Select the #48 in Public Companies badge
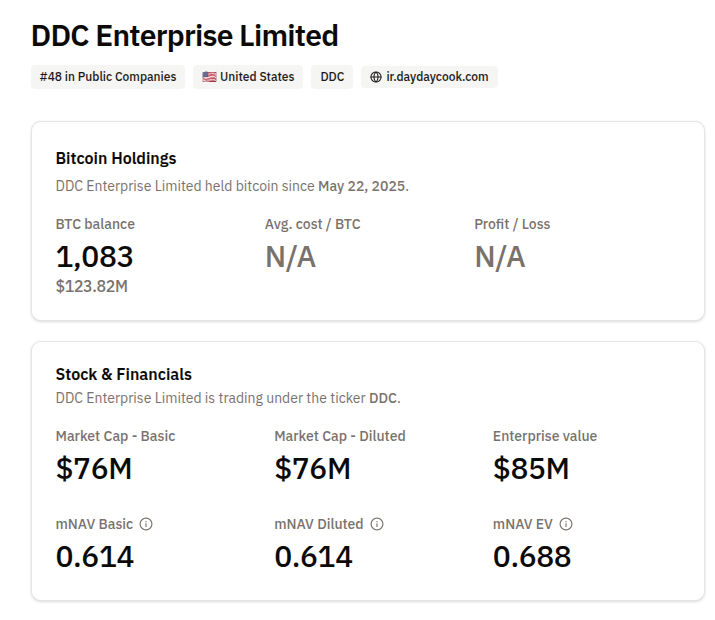Screen dimensions: 715x620 tap(108, 77)
